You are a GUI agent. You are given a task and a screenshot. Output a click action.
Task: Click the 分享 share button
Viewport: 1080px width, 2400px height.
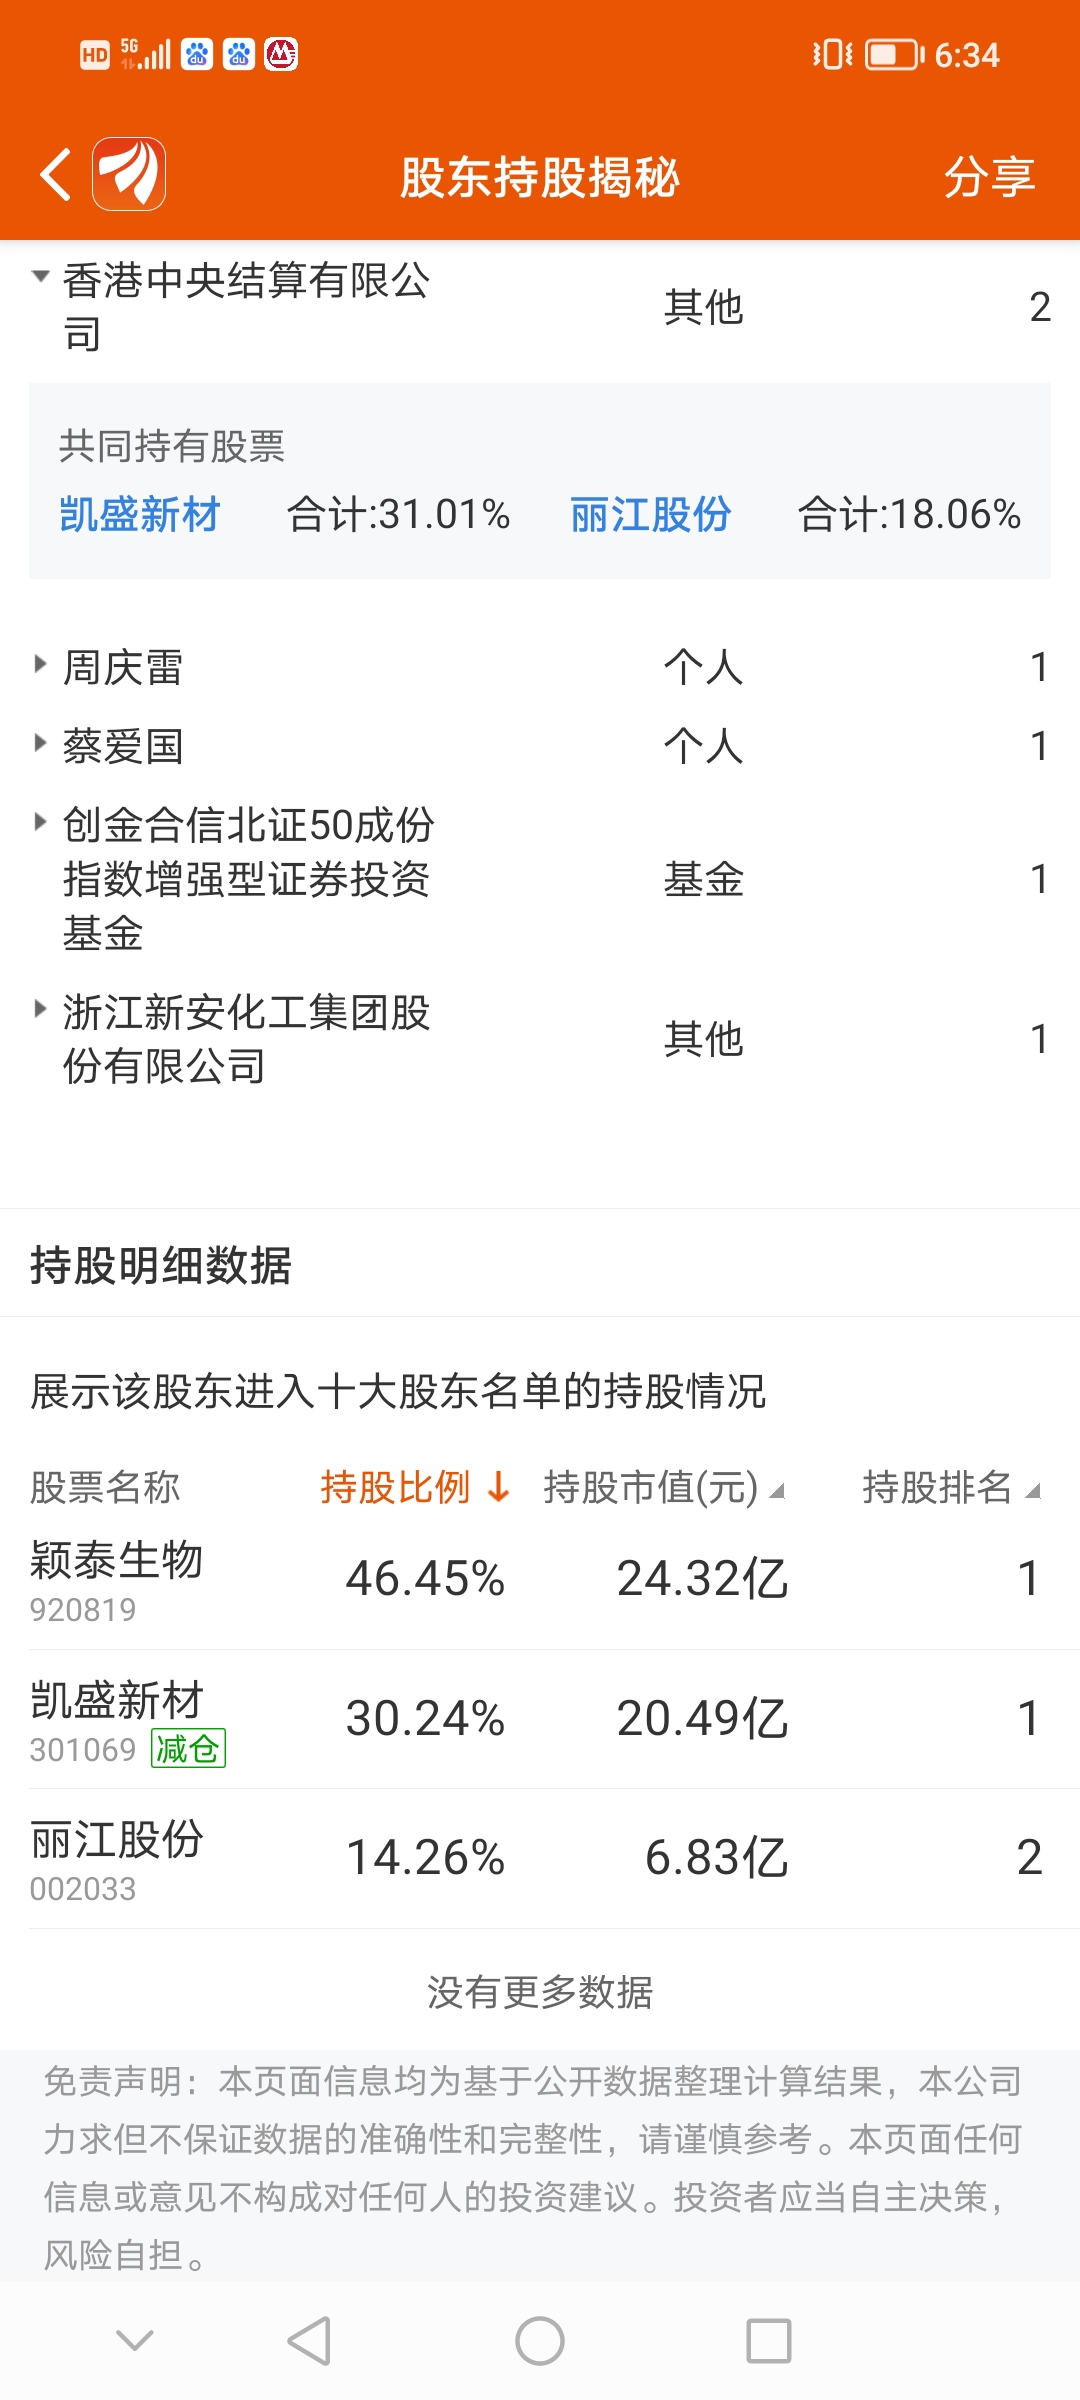(x=989, y=177)
